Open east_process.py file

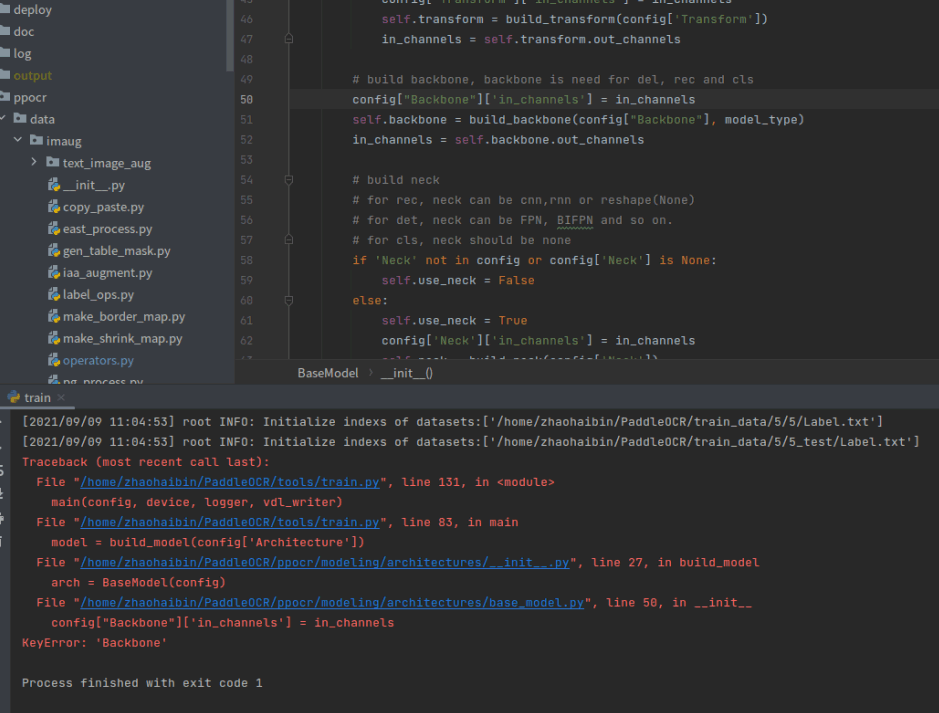coord(107,229)
